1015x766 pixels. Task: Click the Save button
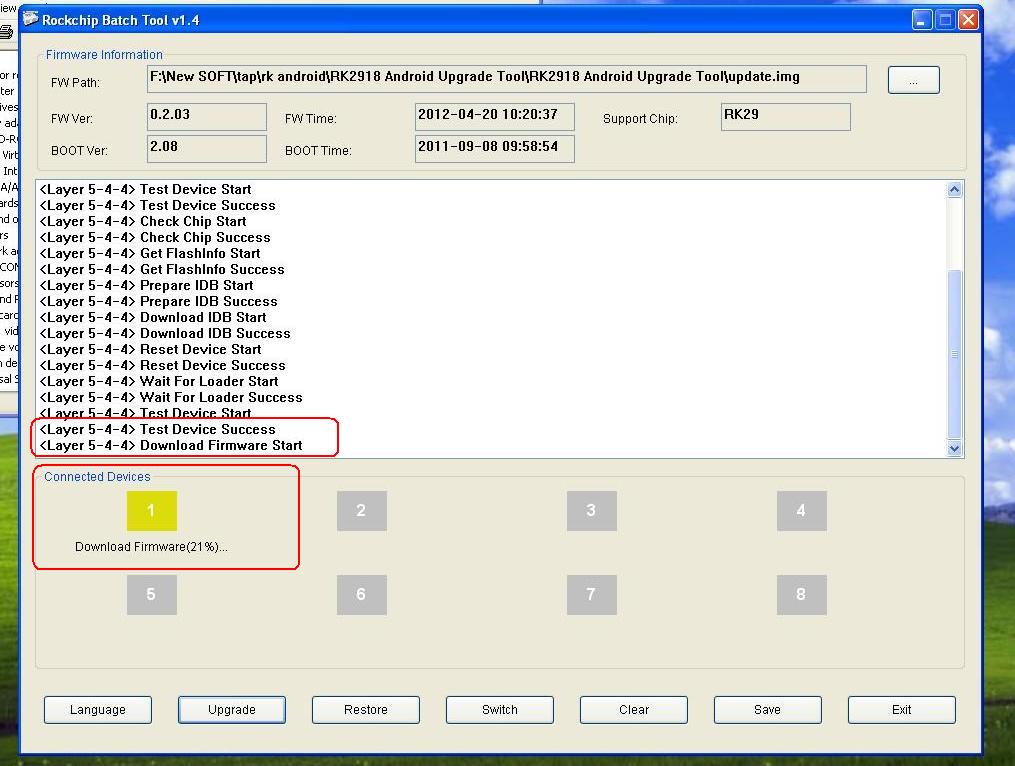click(x=768, y=710)
